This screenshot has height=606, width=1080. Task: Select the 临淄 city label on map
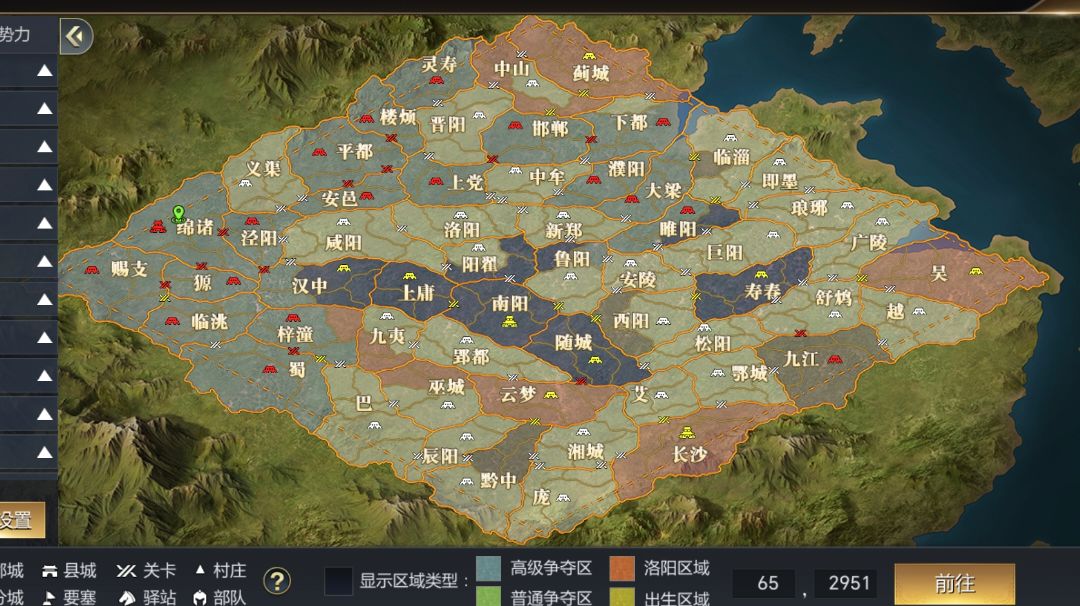point(731,158)
